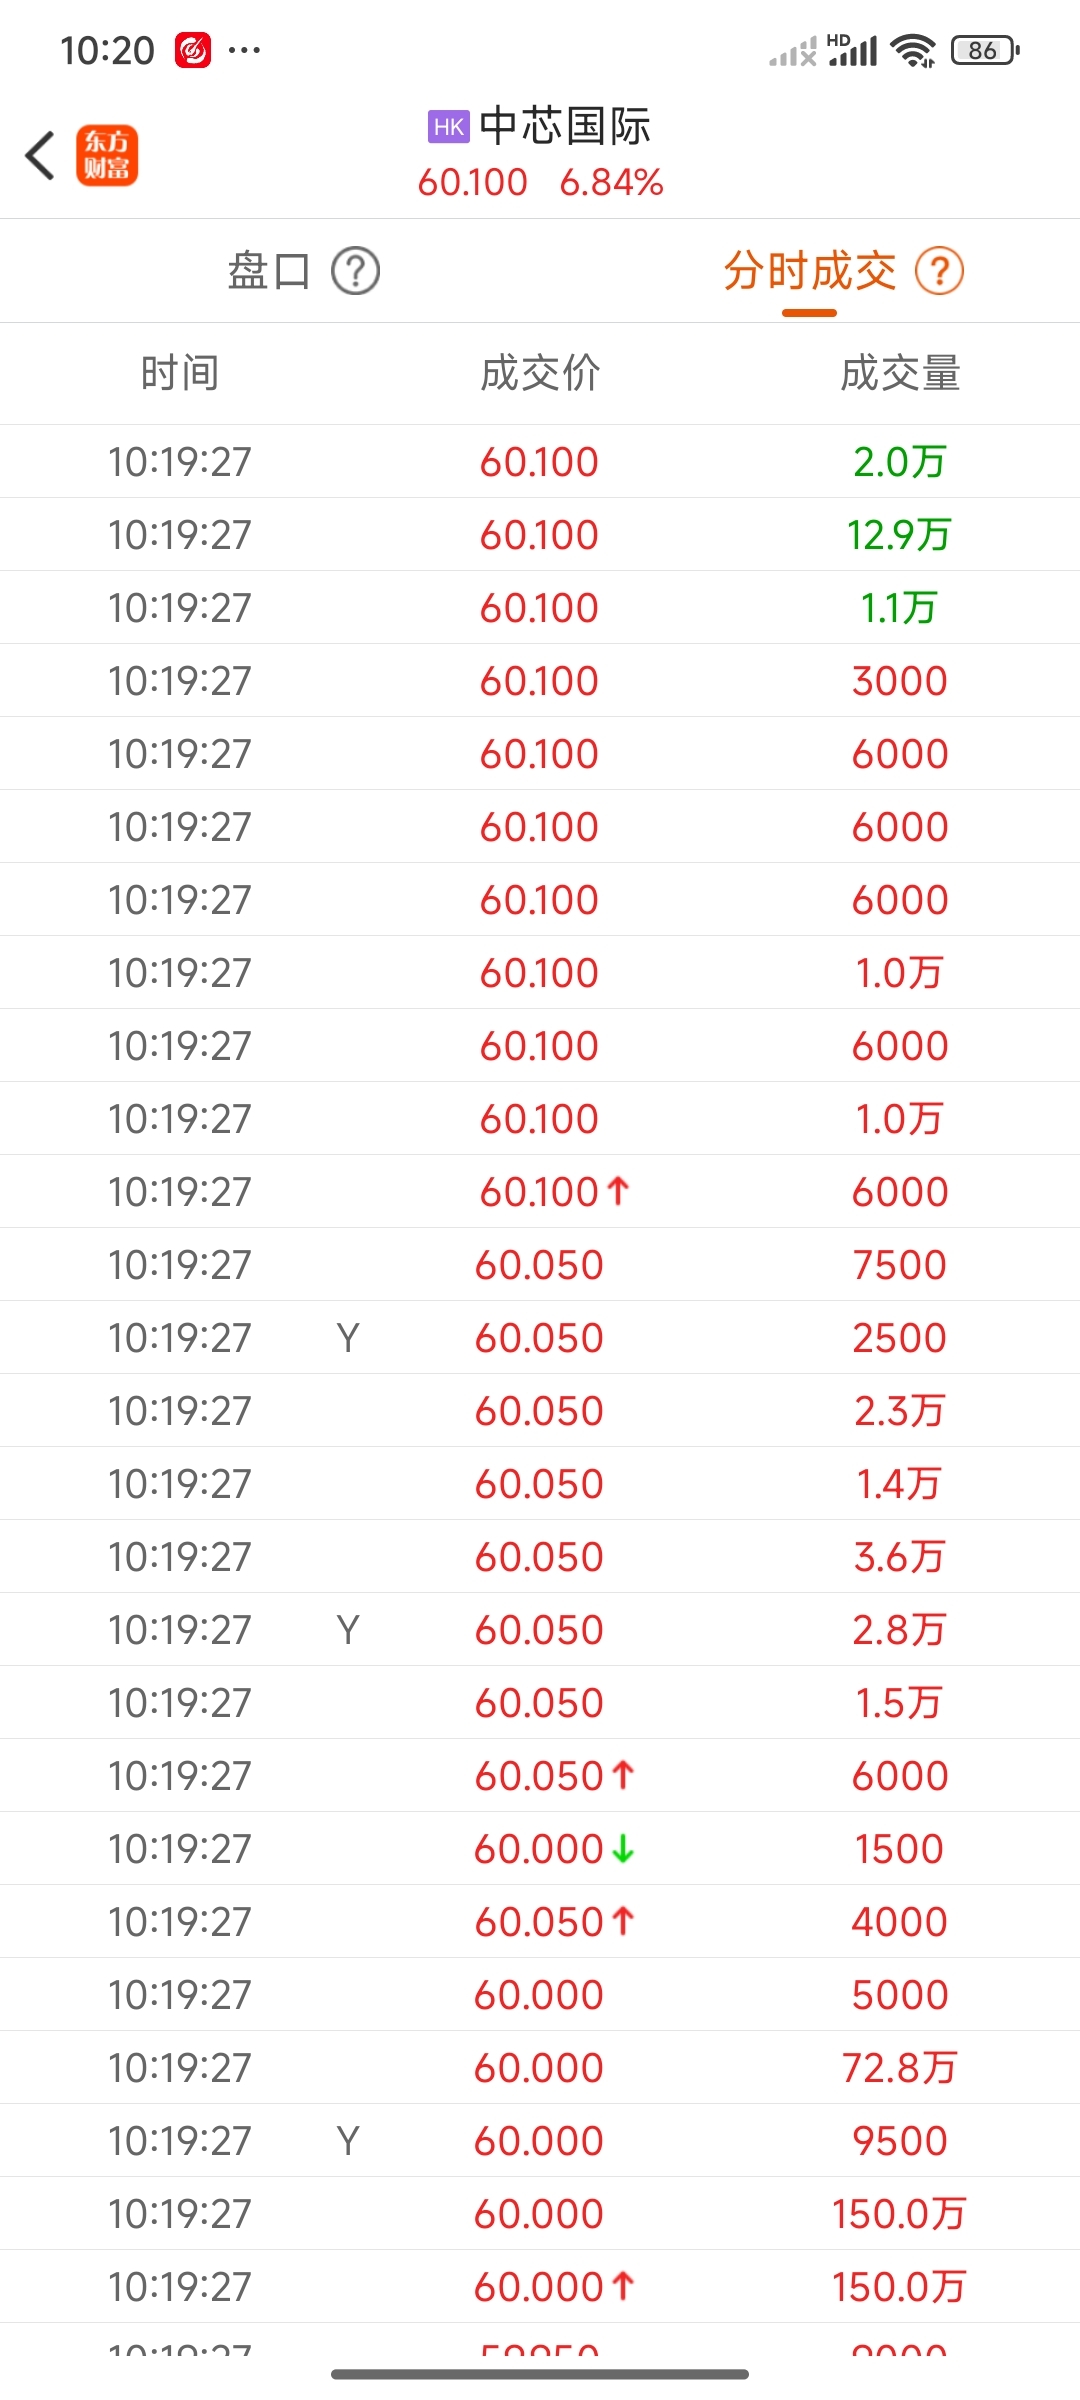Tap the 时间 column header
The image size is (1080, 2400).
coord(180,373)
